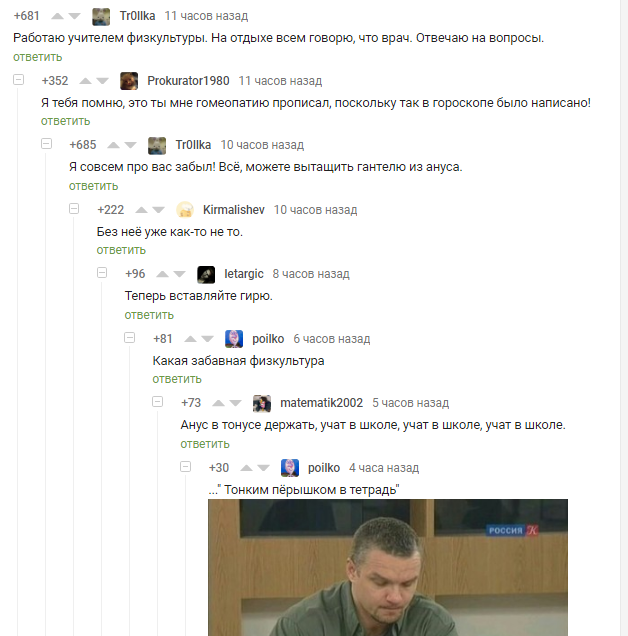The image size is (628, 636).
Task: Reply to Tr0llka's top comment via ответить
Action: coord(37,57)
